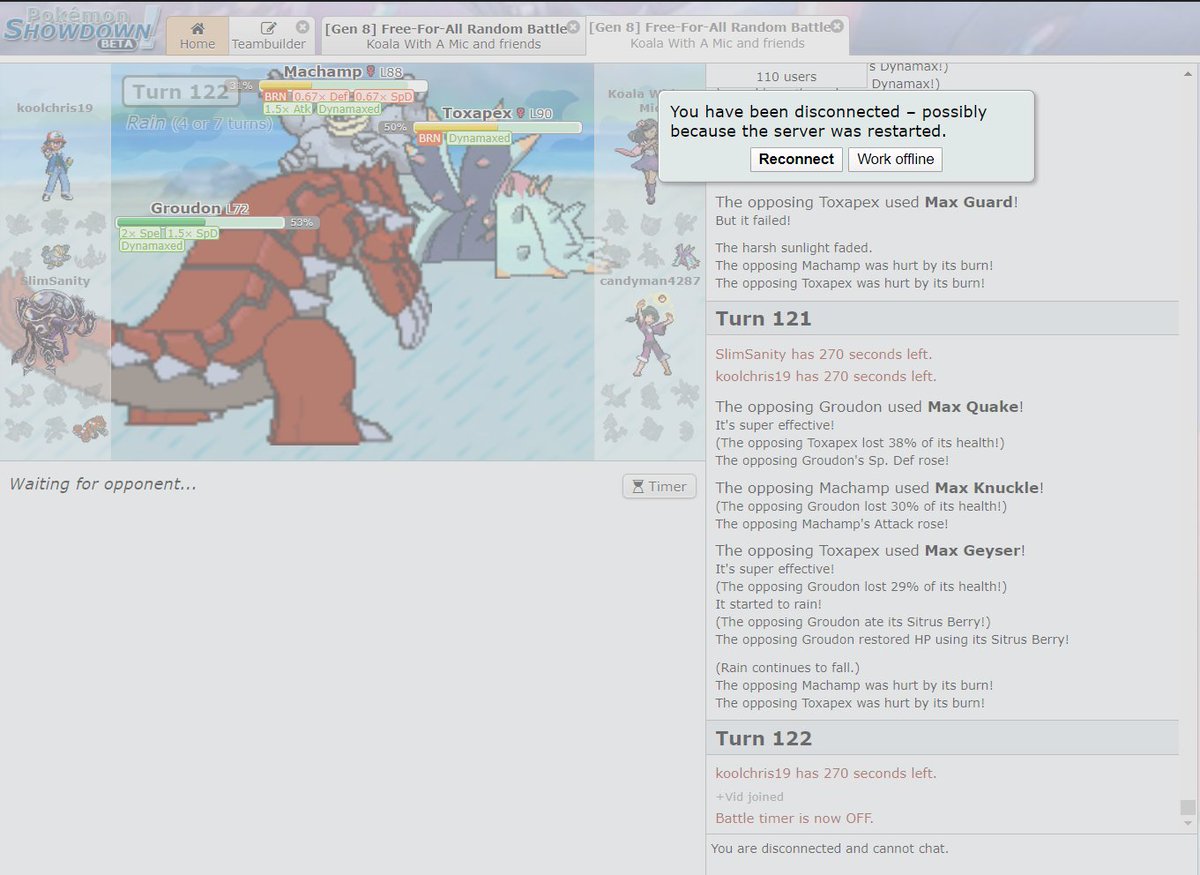Select the active second Free-For-All Random Battle tab

[x=717, y=35]
